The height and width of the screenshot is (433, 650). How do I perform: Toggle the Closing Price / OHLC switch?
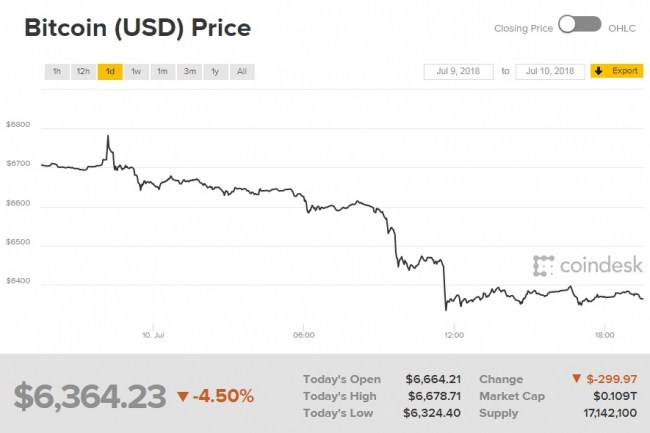click(580, 26)
